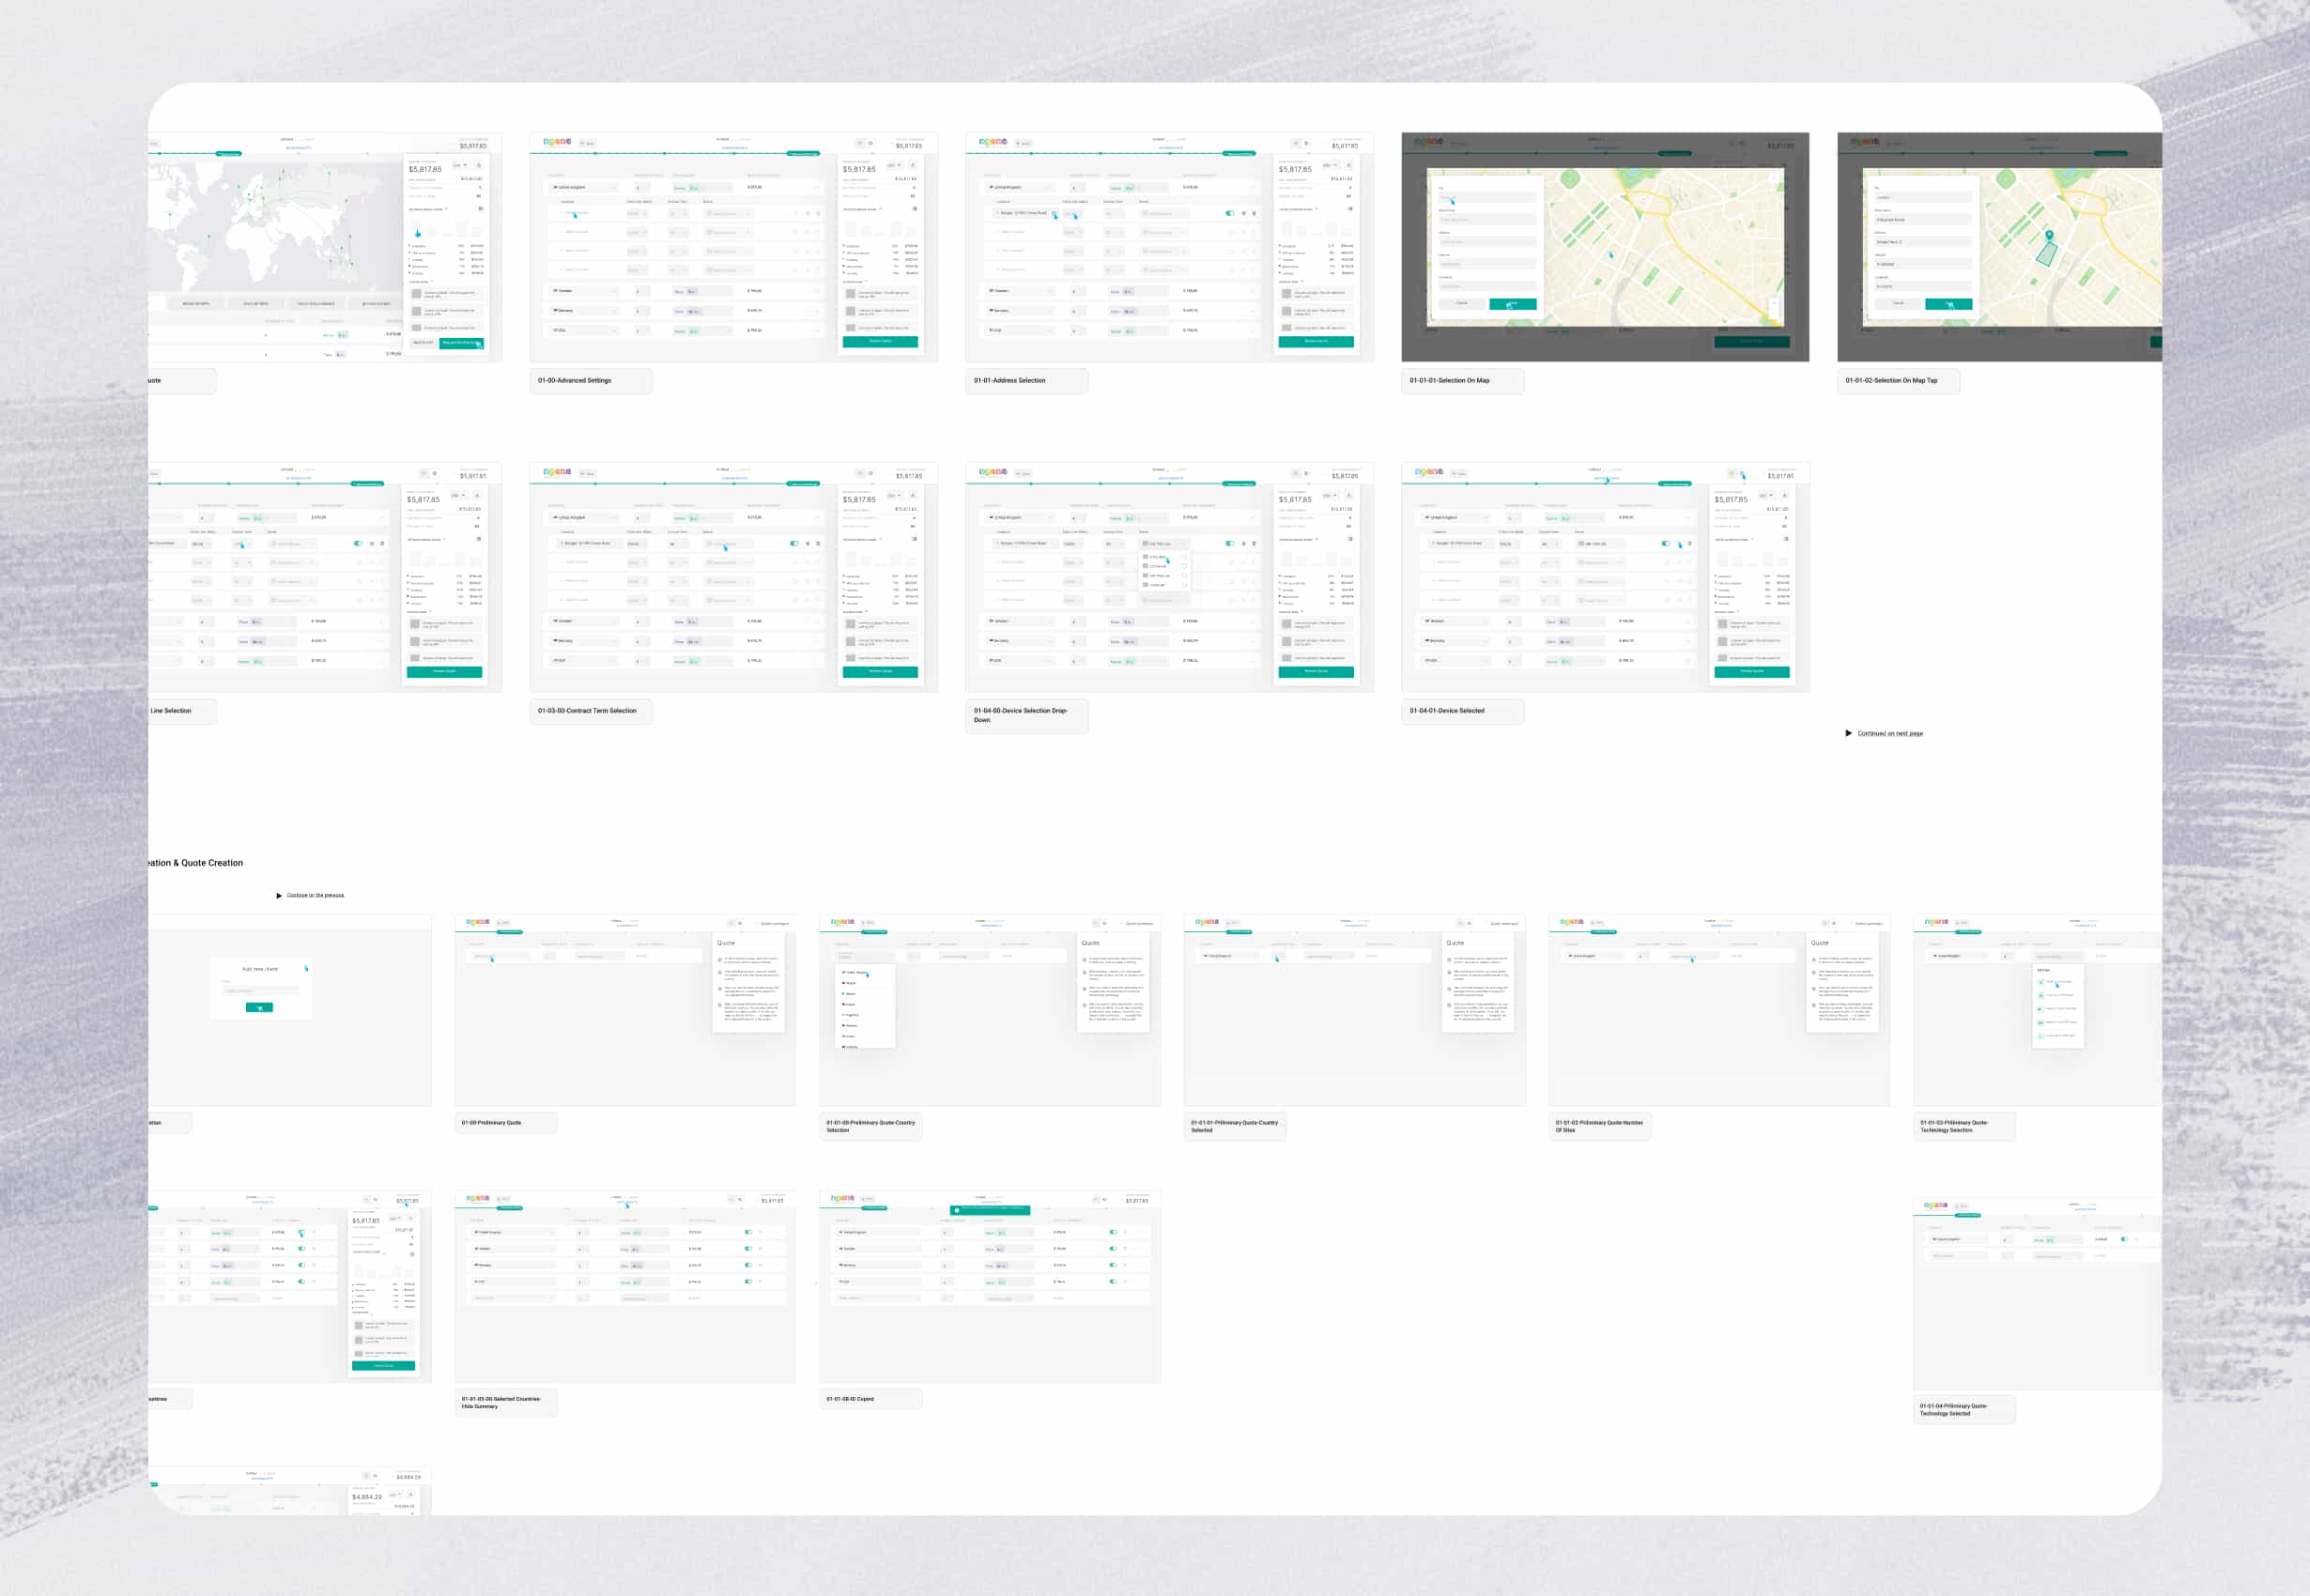Click the play arrow beside Continue on the previous

(279, 895)
